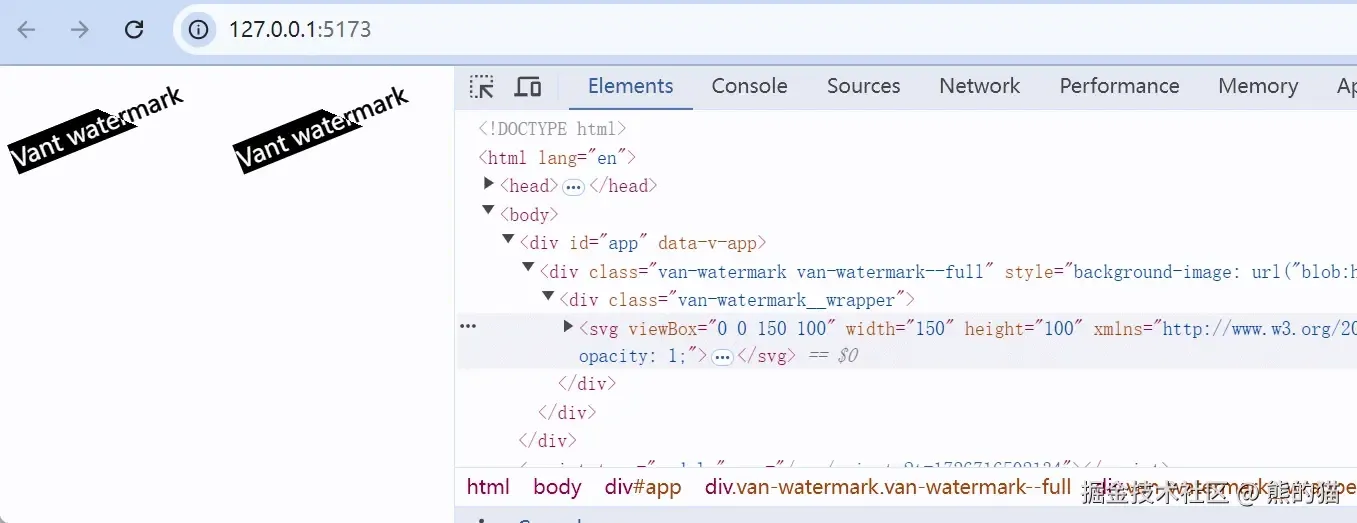
Task: Click the "html" breadcrumb
Action: click(x=488, y=488)
